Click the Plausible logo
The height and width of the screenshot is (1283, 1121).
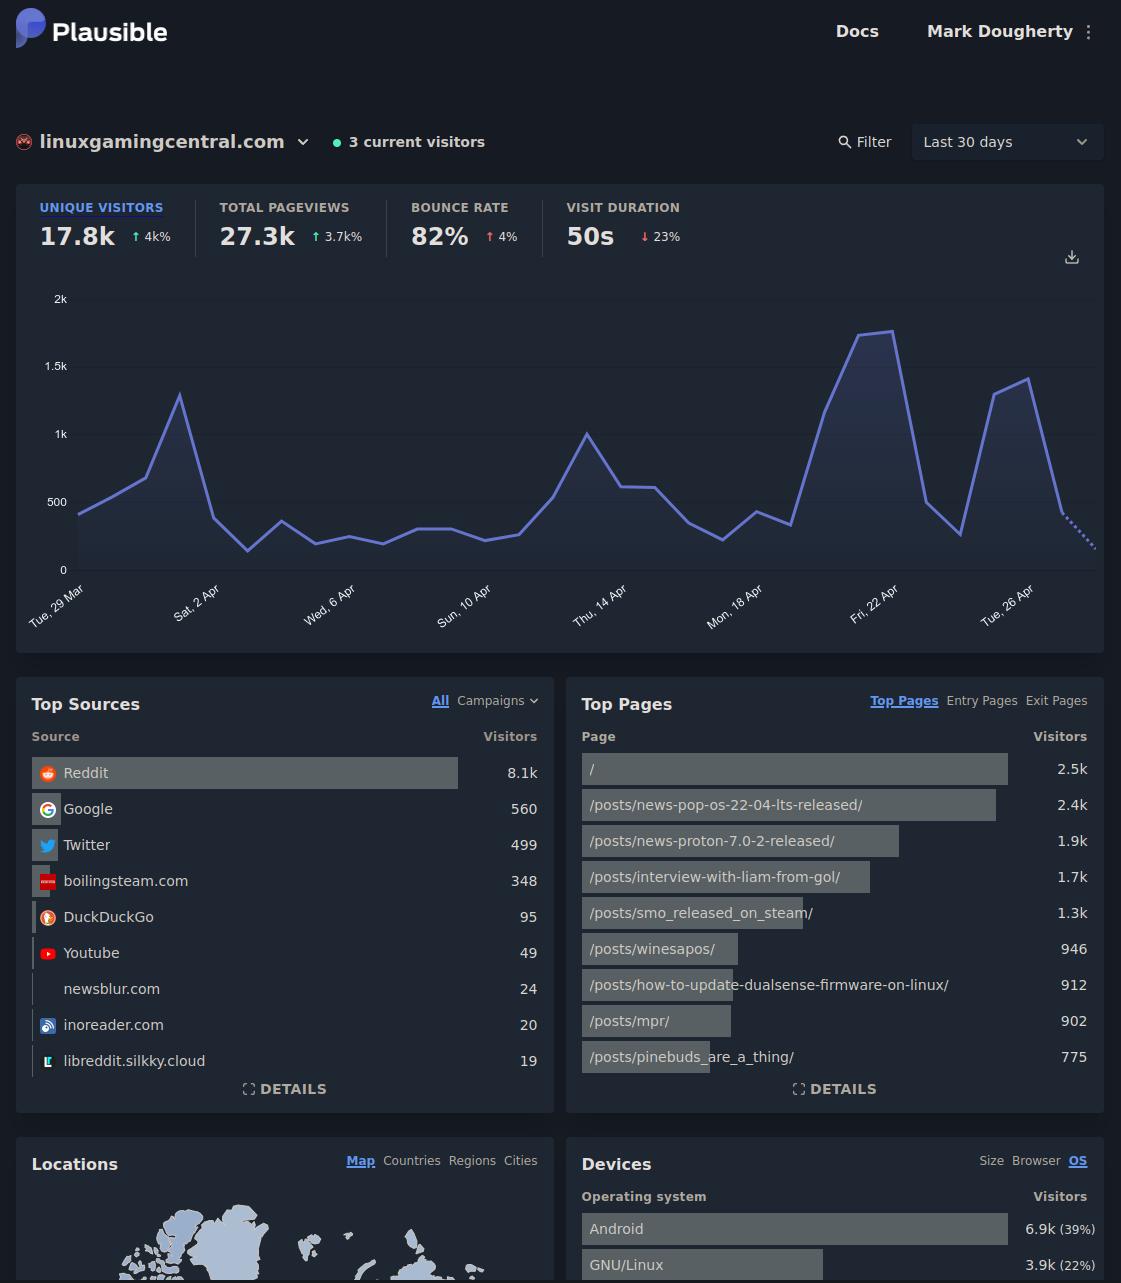[x=92, y=29]
